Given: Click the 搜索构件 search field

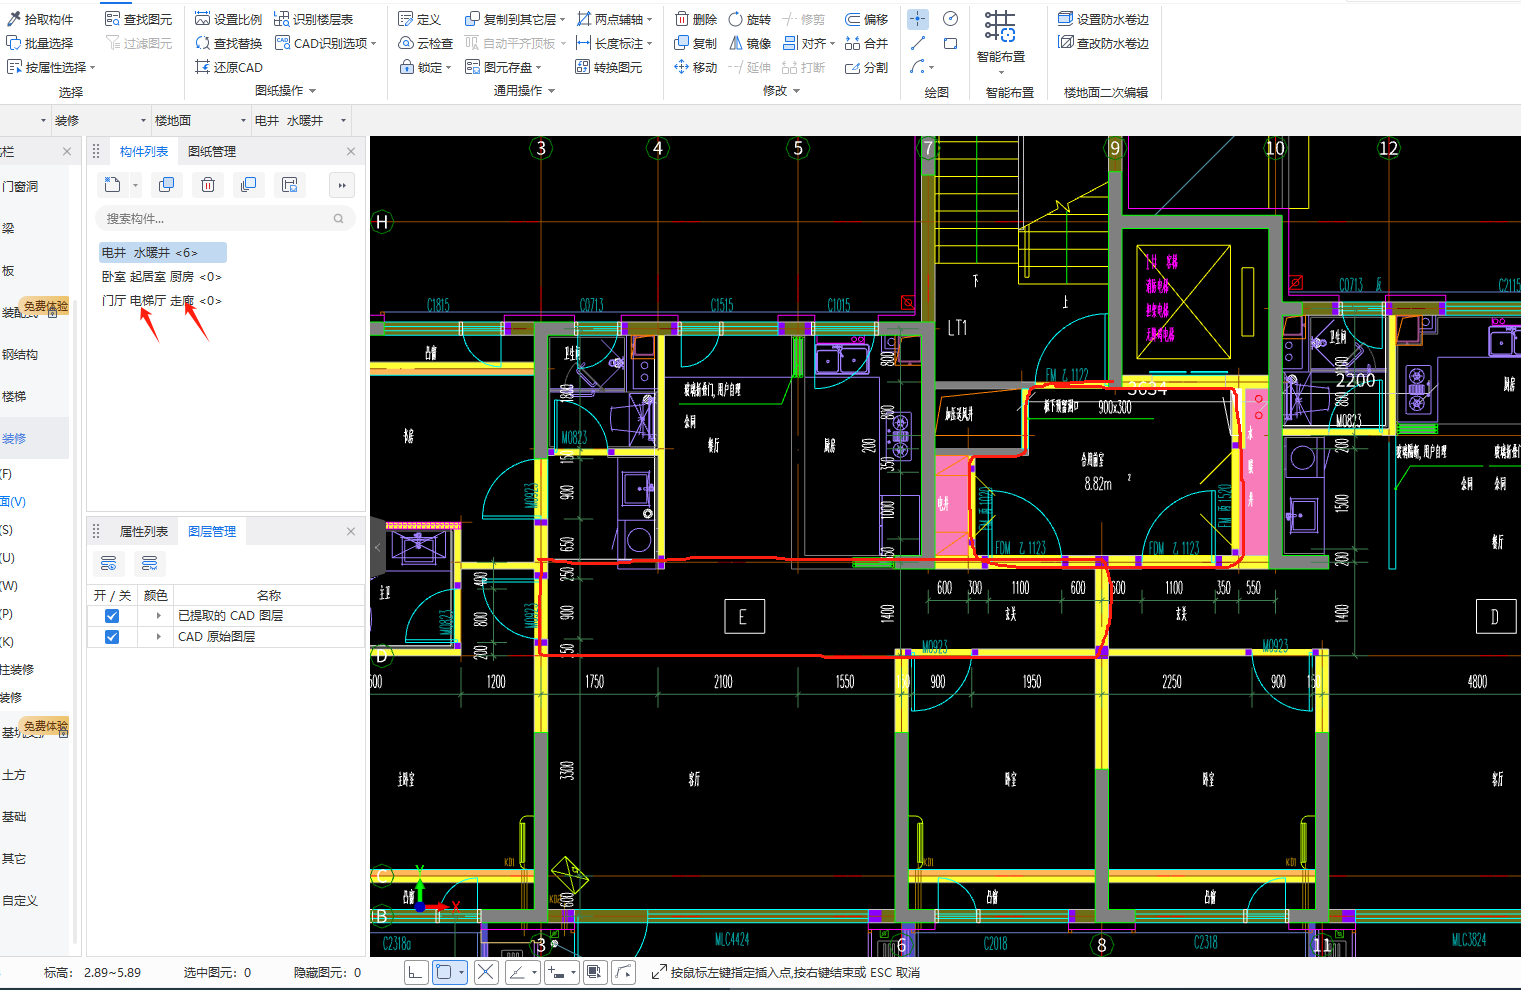Looking at the screenshot, I should (225, 218).
